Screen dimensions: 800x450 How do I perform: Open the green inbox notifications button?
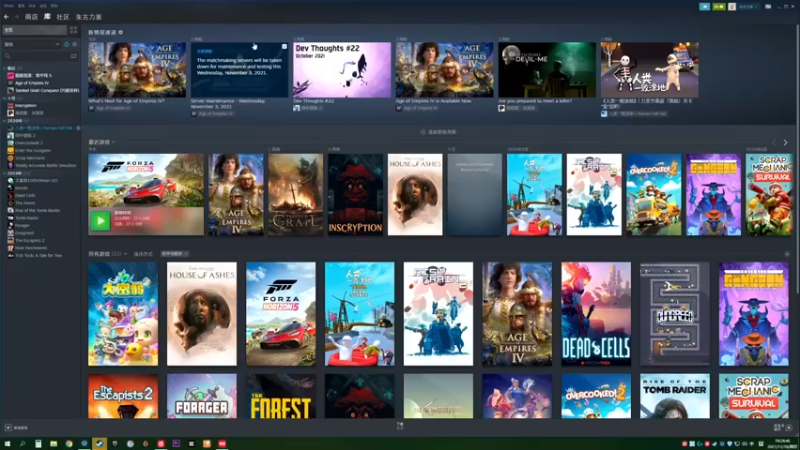point(719,7)
